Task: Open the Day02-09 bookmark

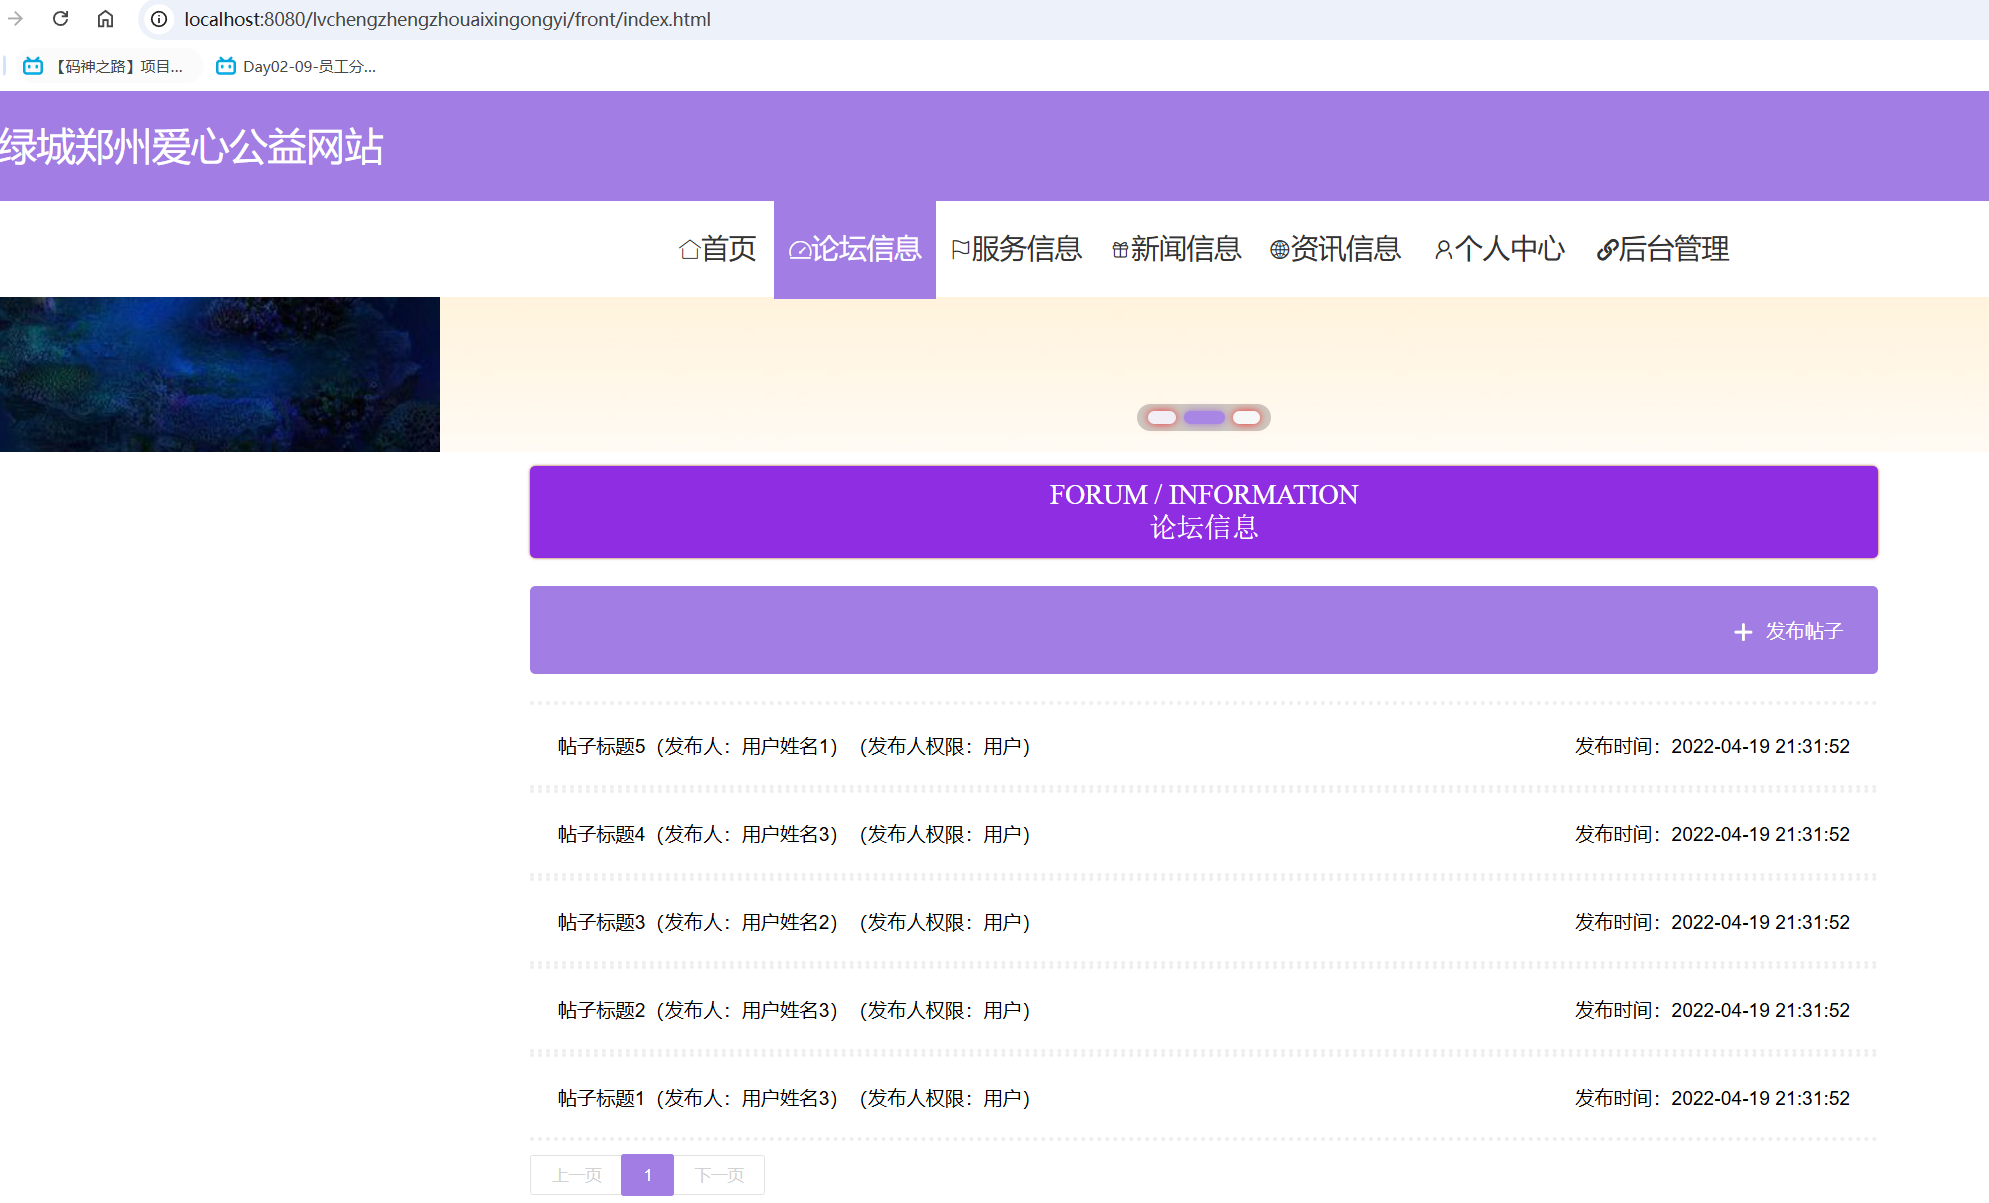Action: tap(296, 66)
